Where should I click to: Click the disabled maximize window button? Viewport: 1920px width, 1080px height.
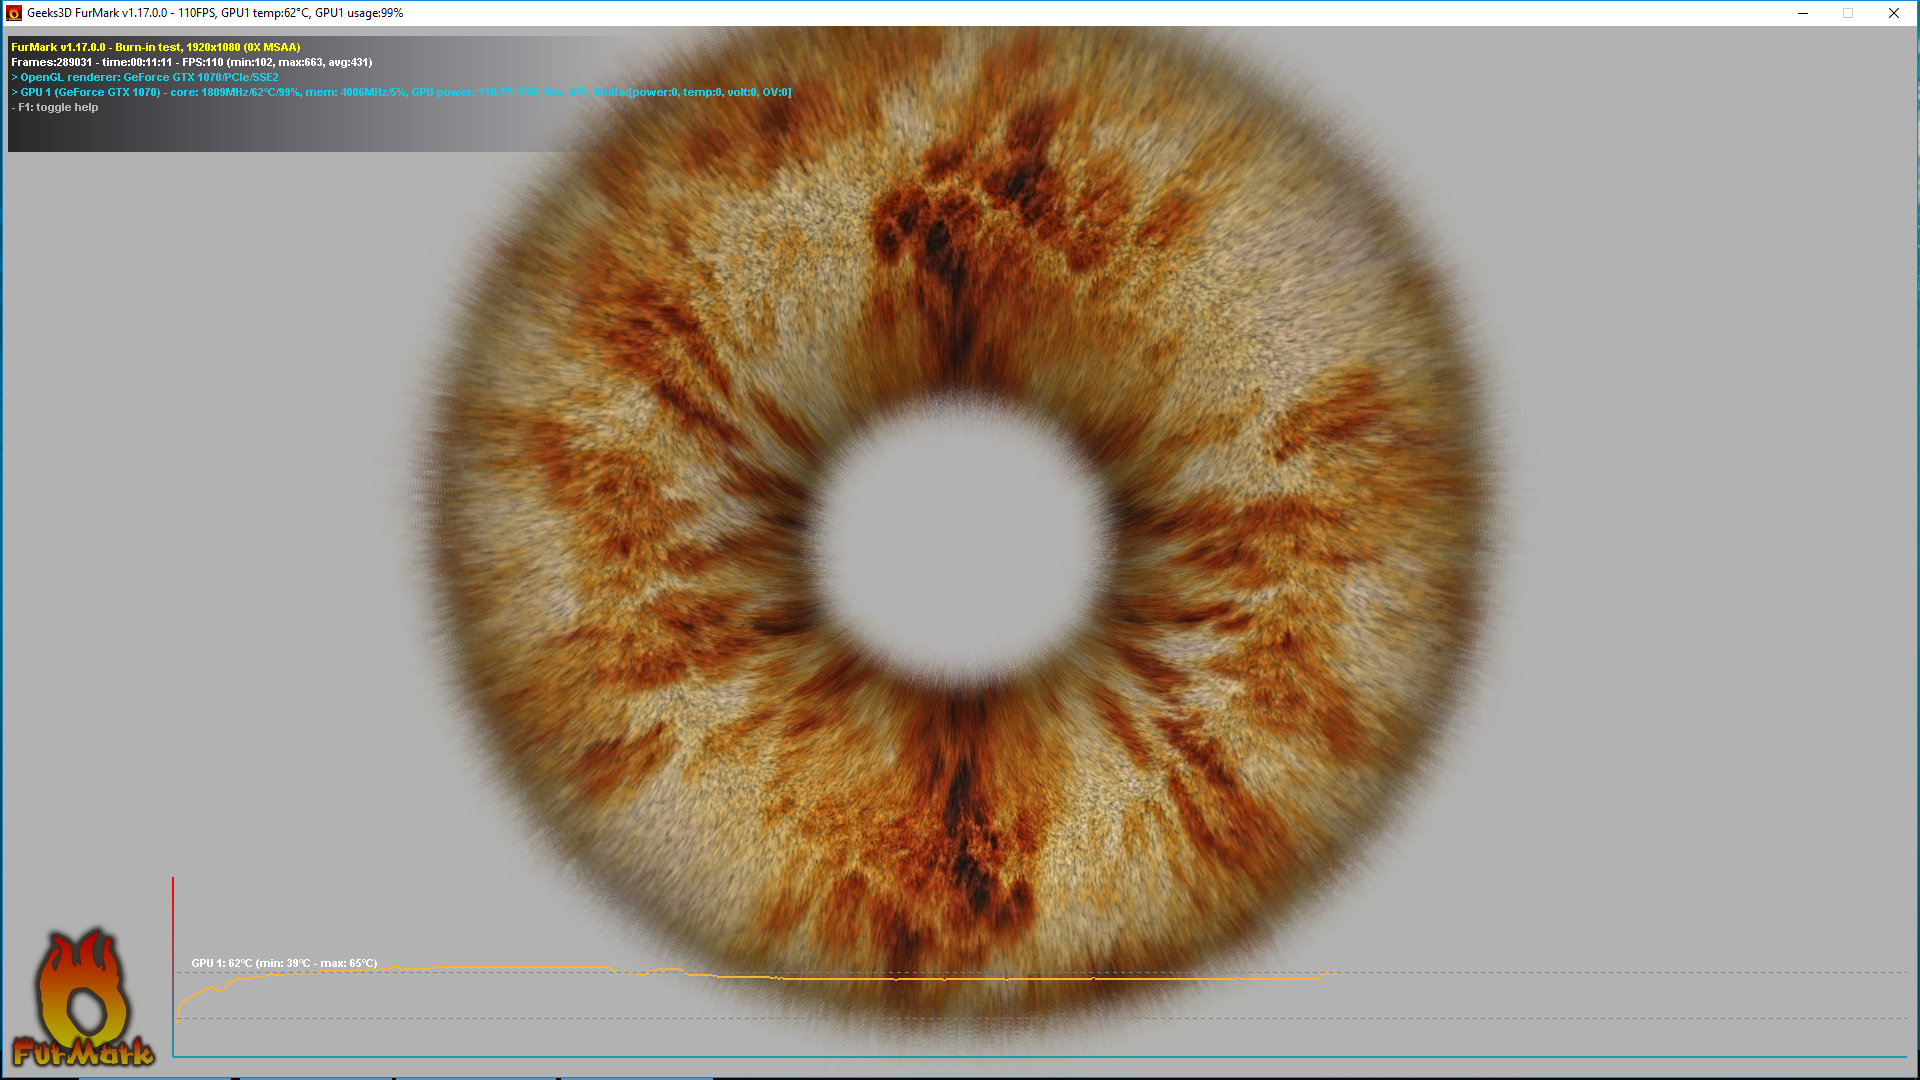(x=1848, y=13)
